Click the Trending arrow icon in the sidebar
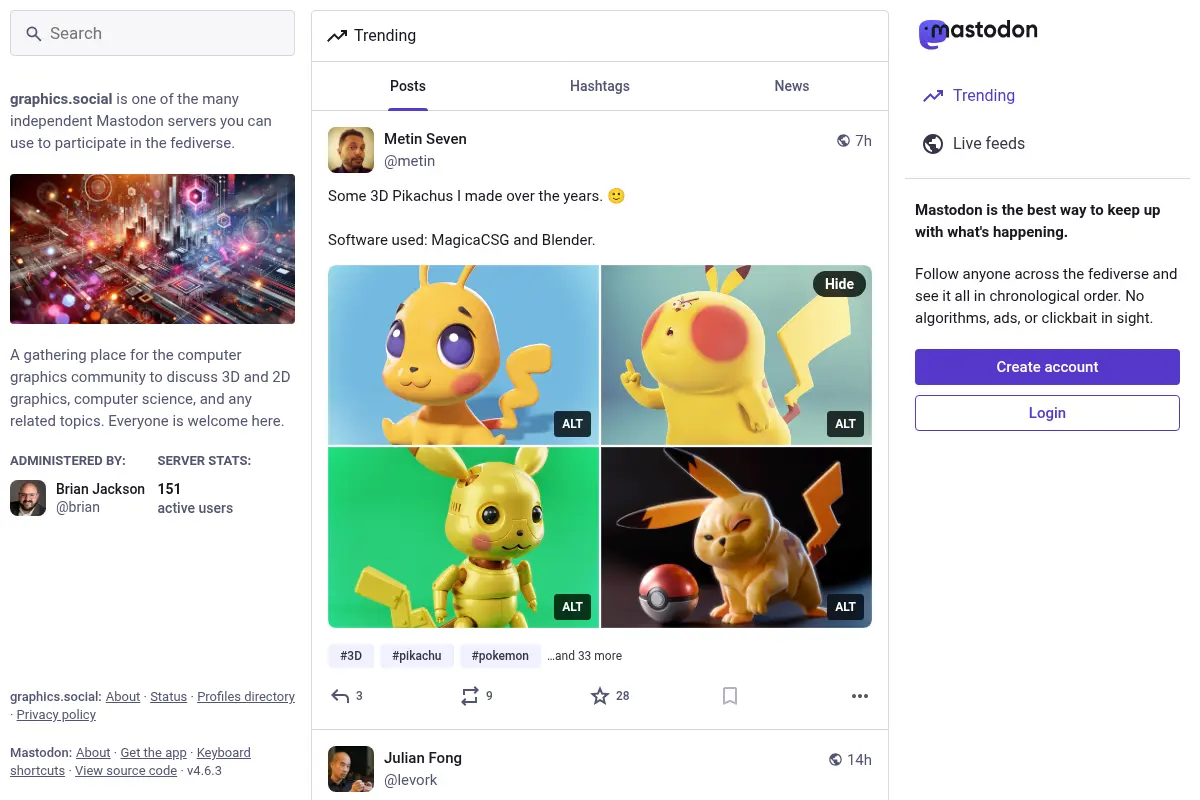The image size is (1200, 800). pyautogui.click(x=933, y=96)
